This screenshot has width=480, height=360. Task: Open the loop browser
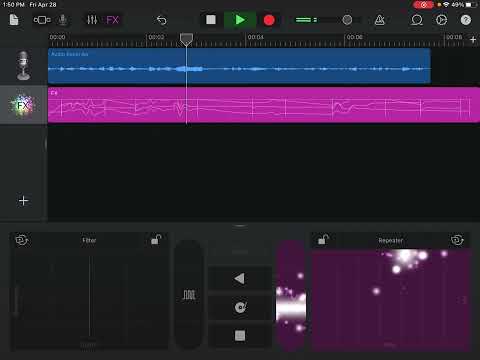(x=417, y=20)
